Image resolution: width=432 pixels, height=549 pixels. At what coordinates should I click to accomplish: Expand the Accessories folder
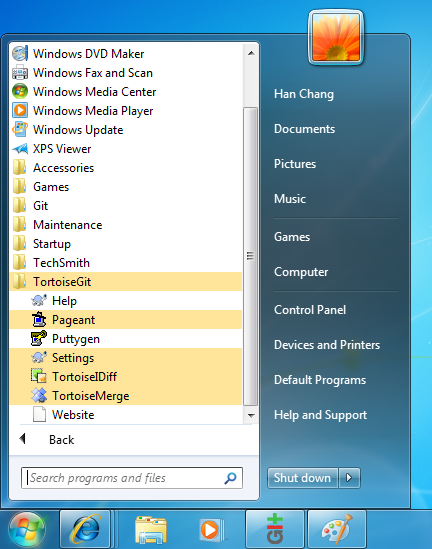coord(126,168)
